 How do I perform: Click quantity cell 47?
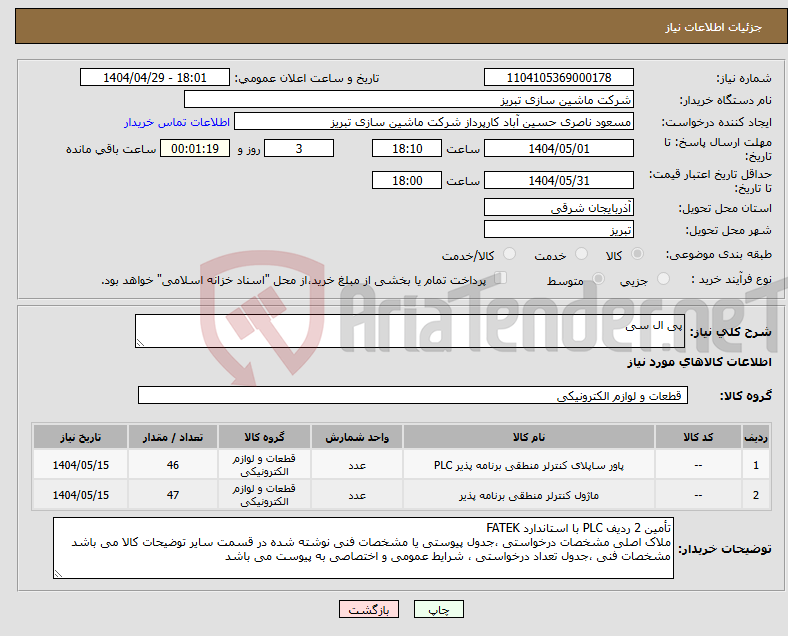173,495
